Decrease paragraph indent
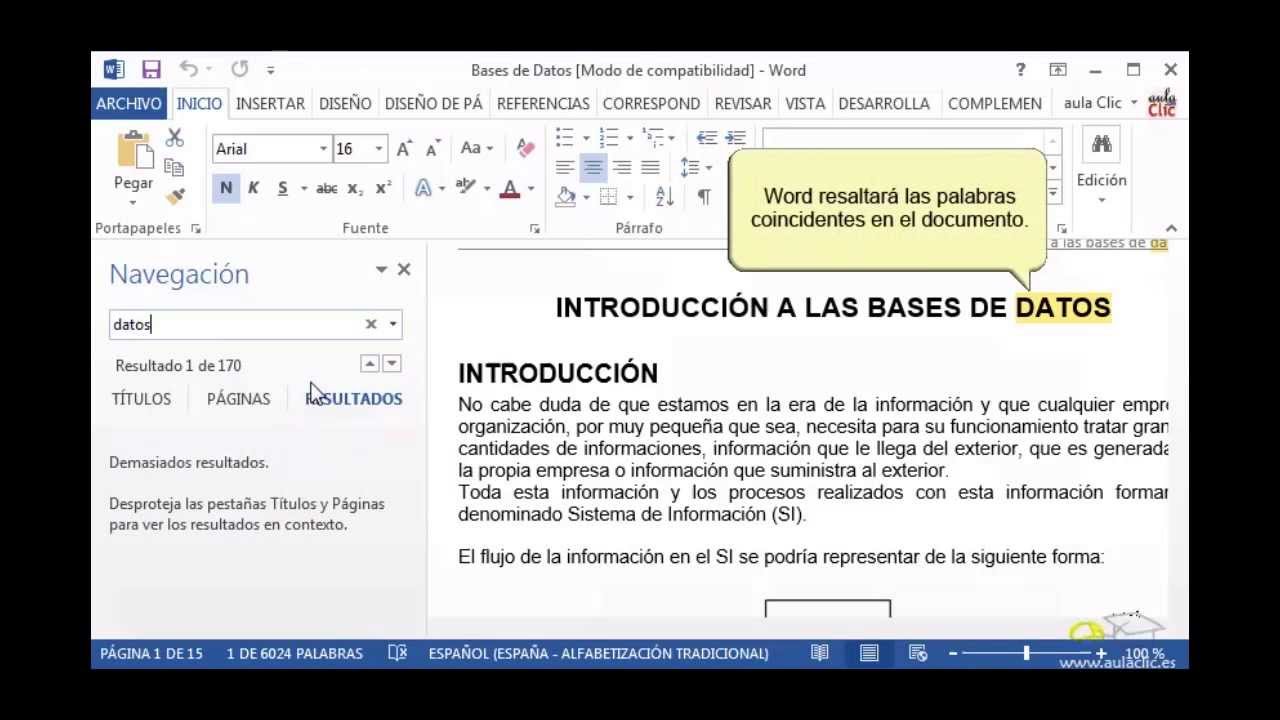This screenshot has width=1280, height=720. [x=706, y=138]
